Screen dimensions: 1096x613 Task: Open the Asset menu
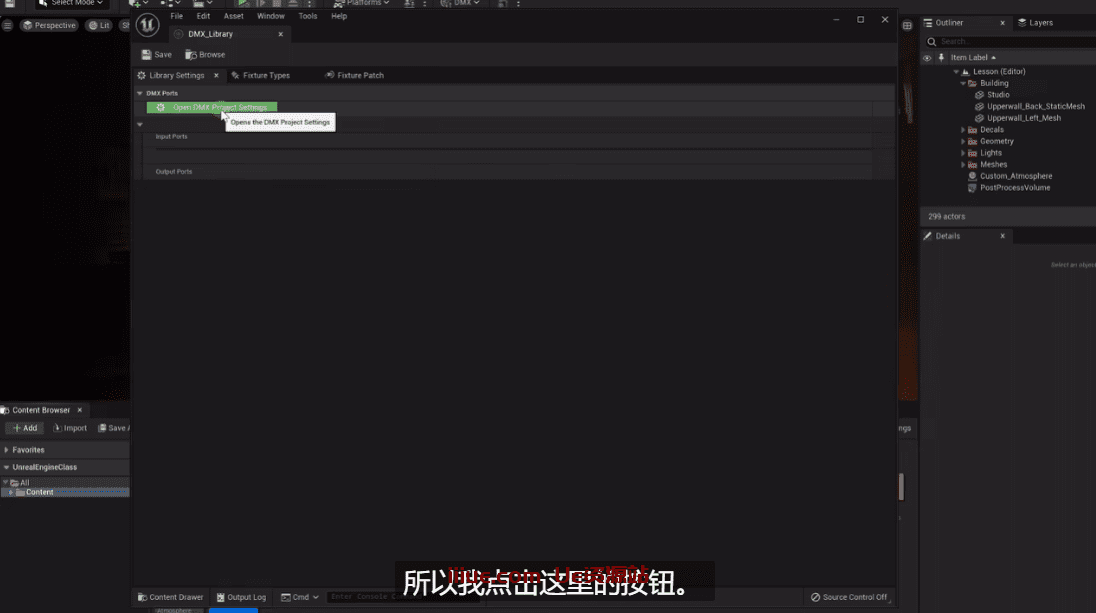[x=233, y=16]
